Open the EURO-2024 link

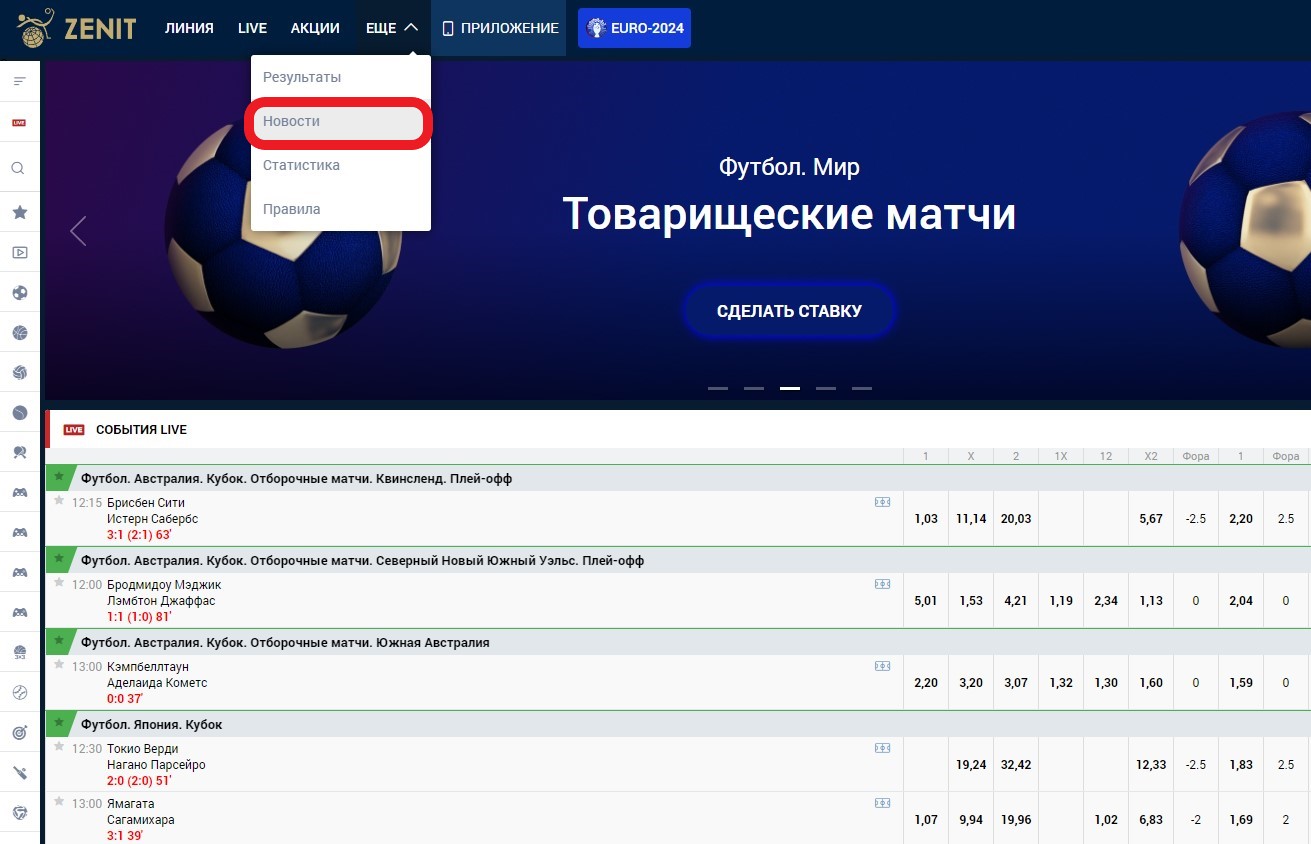(634, 27)
